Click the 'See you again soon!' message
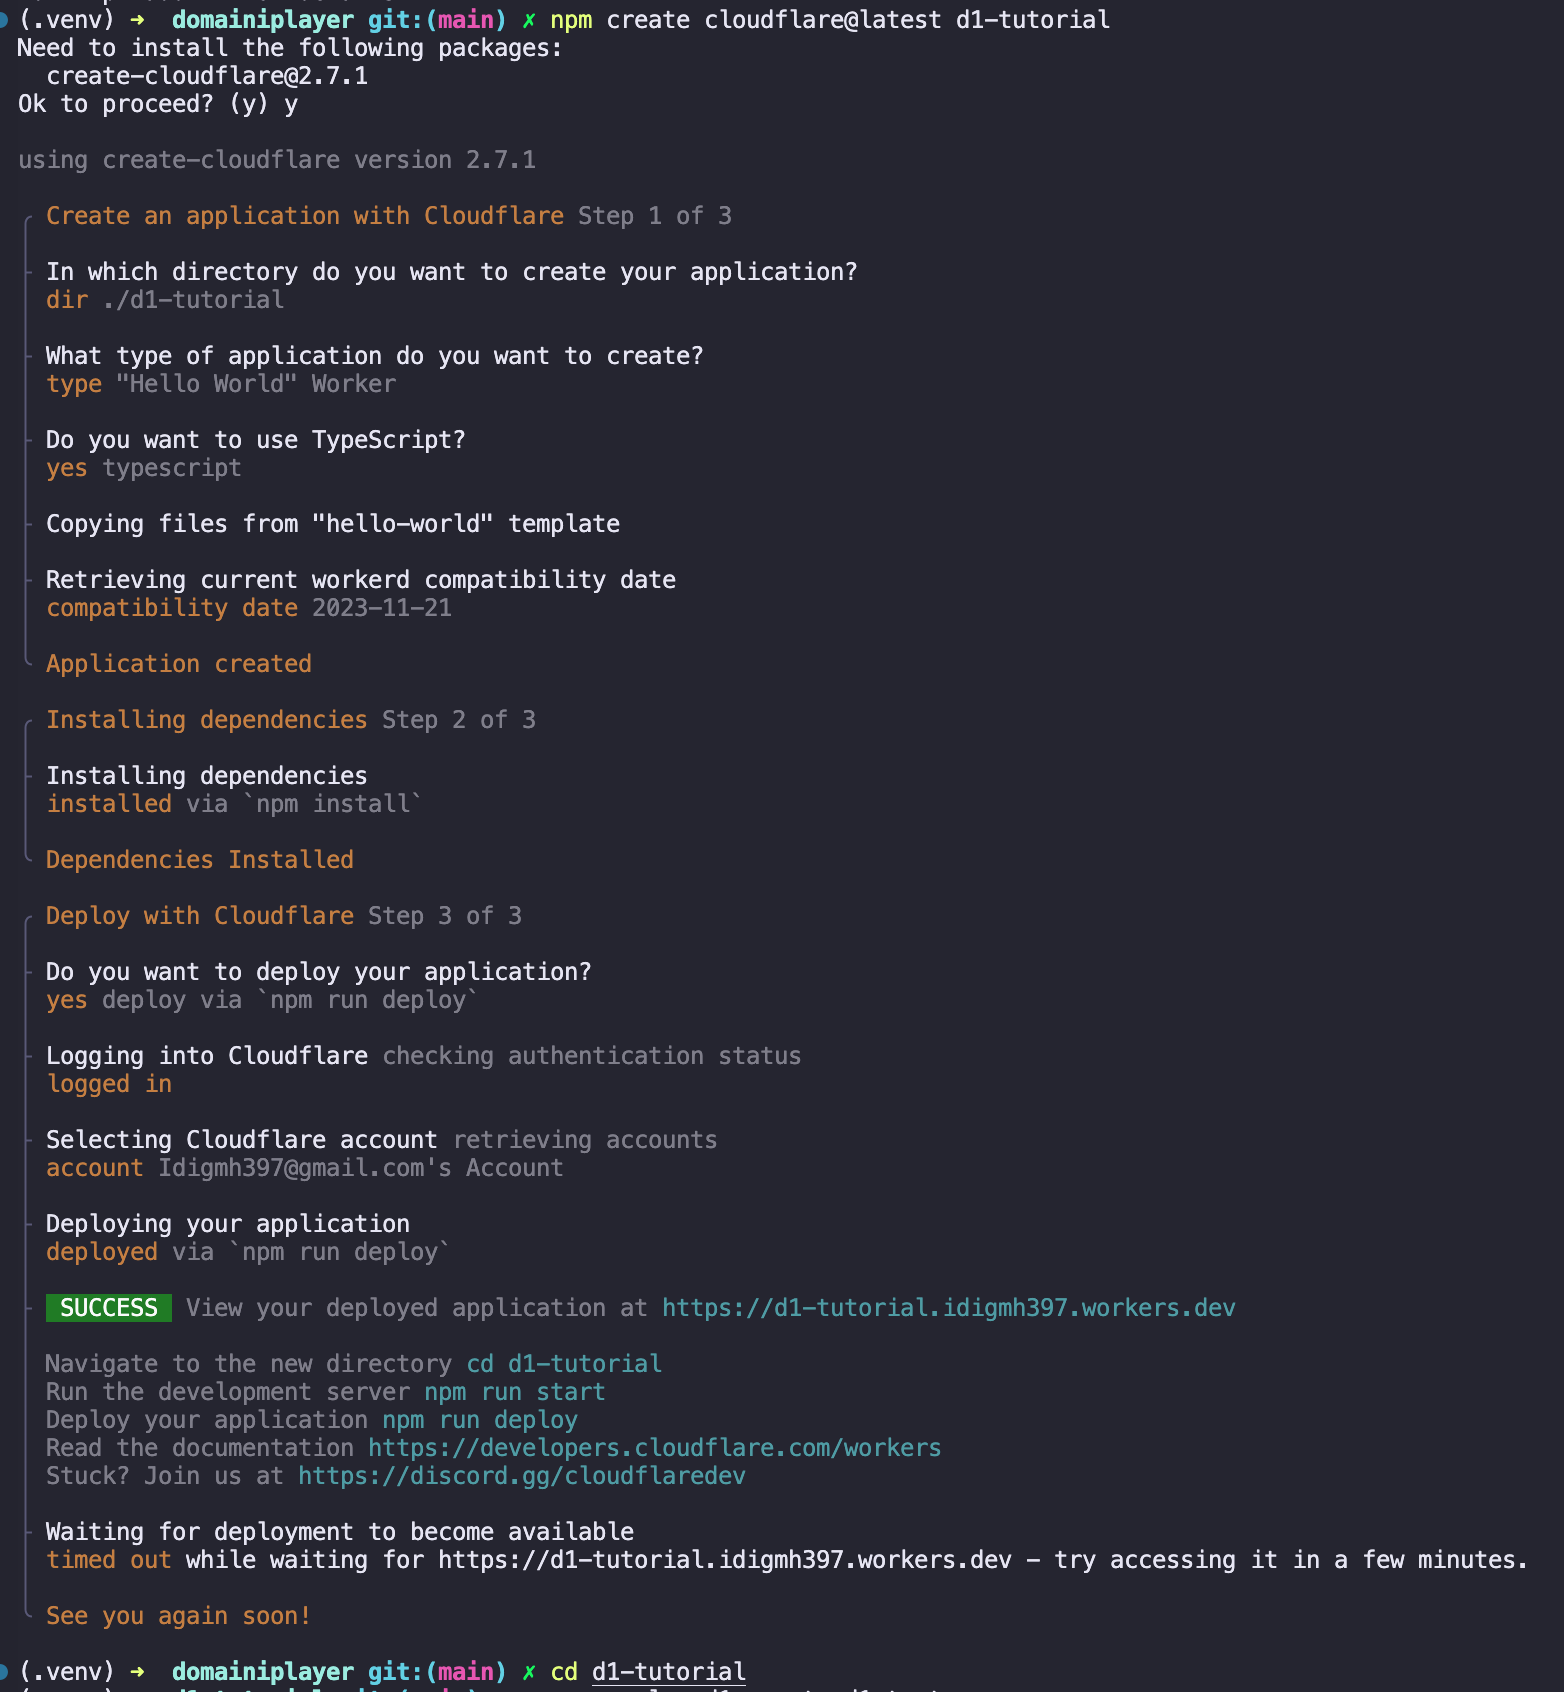This screenshot has width=1564, height=1692. click(178, 1616)
